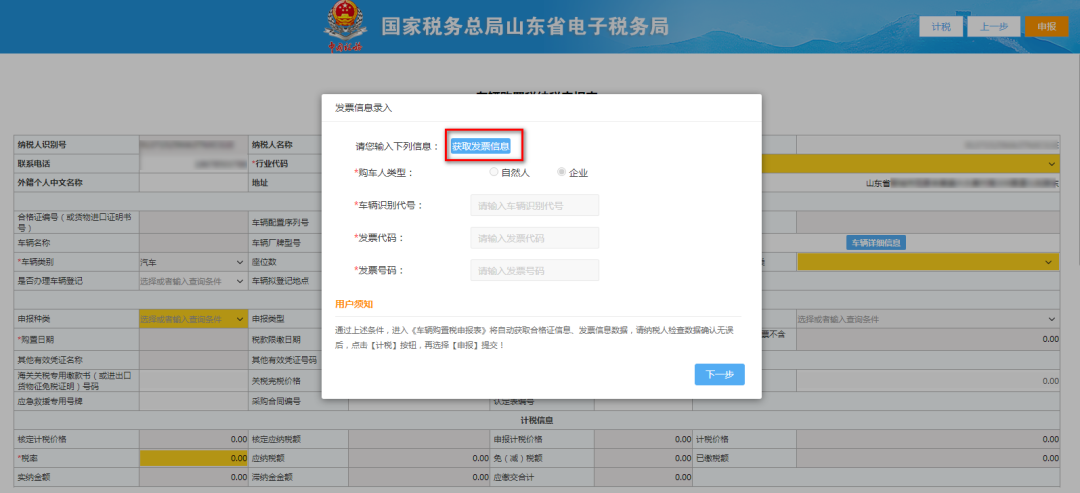Select the 自然人 radio option
1080x493 pixels.
(x=493, y=172)
